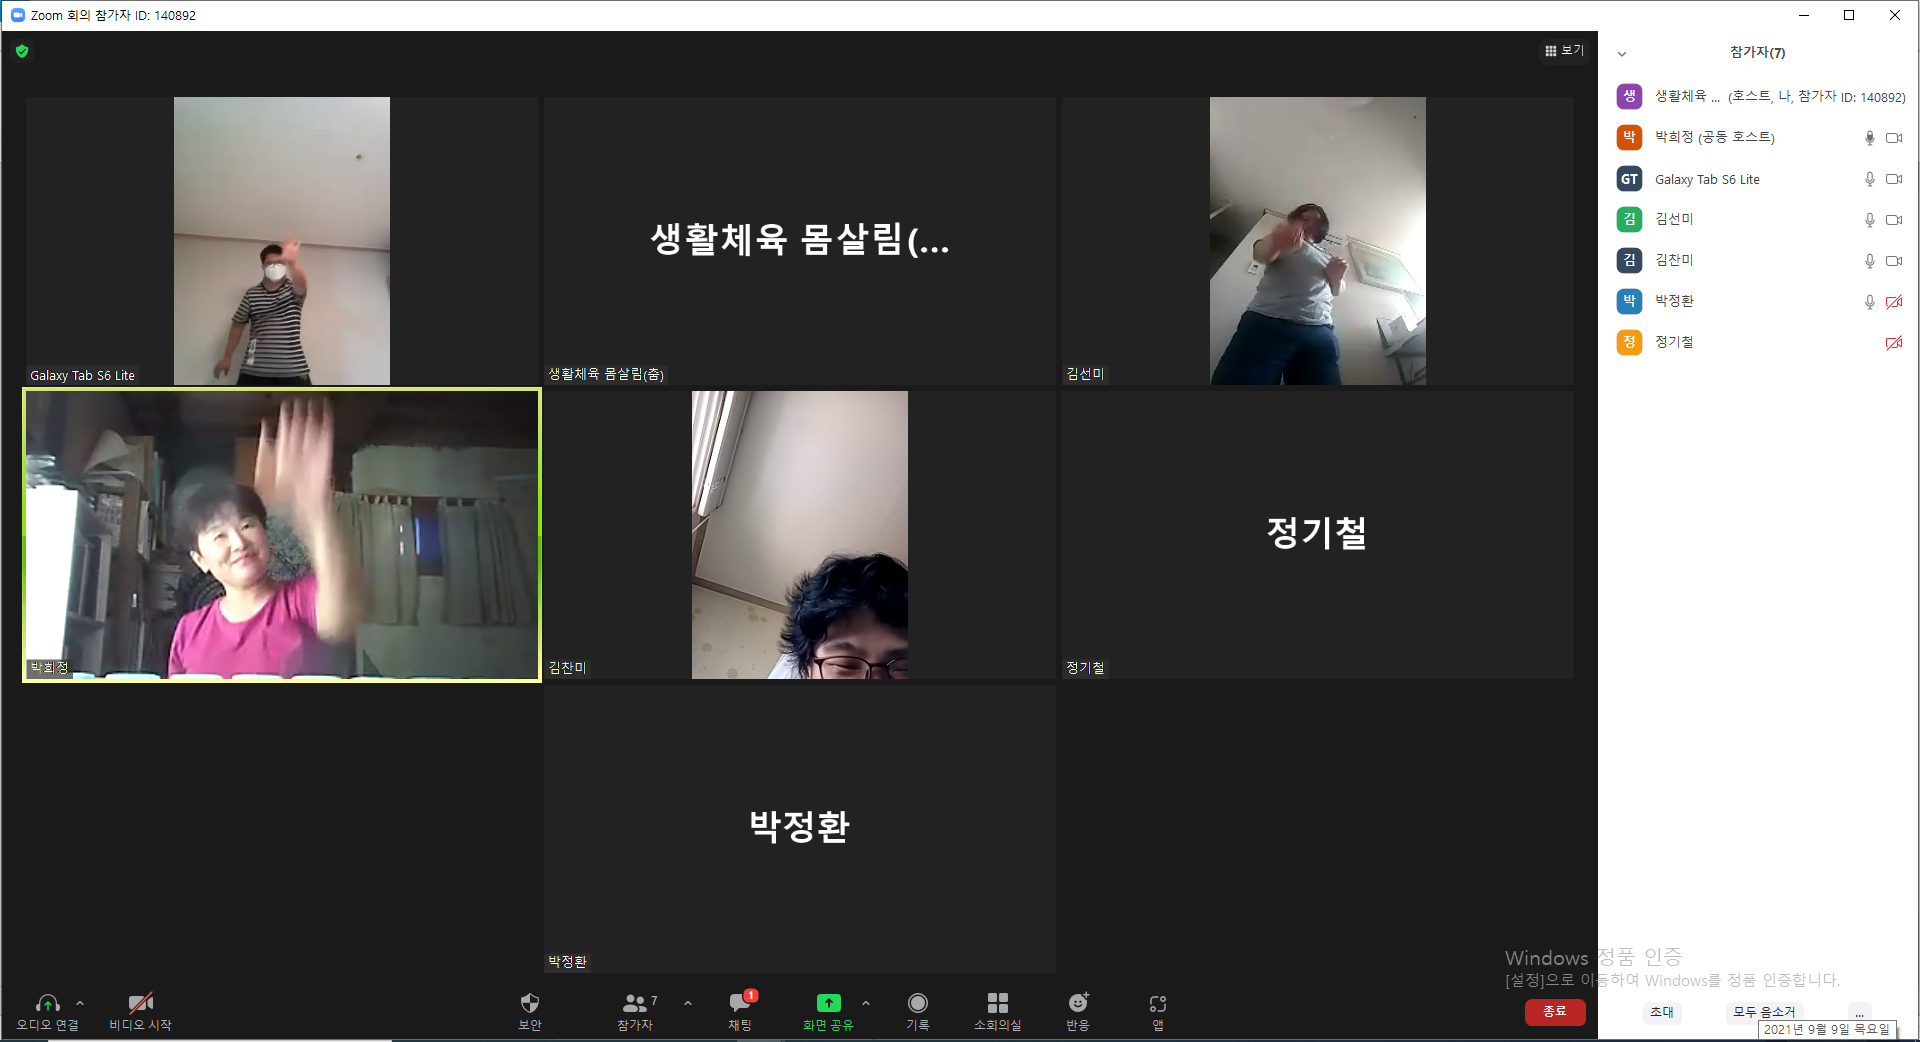This screenshot has width=1920, height=1042.
Task: Select 김찬미 name in participants list
Action: click(x=1674, y=260)
